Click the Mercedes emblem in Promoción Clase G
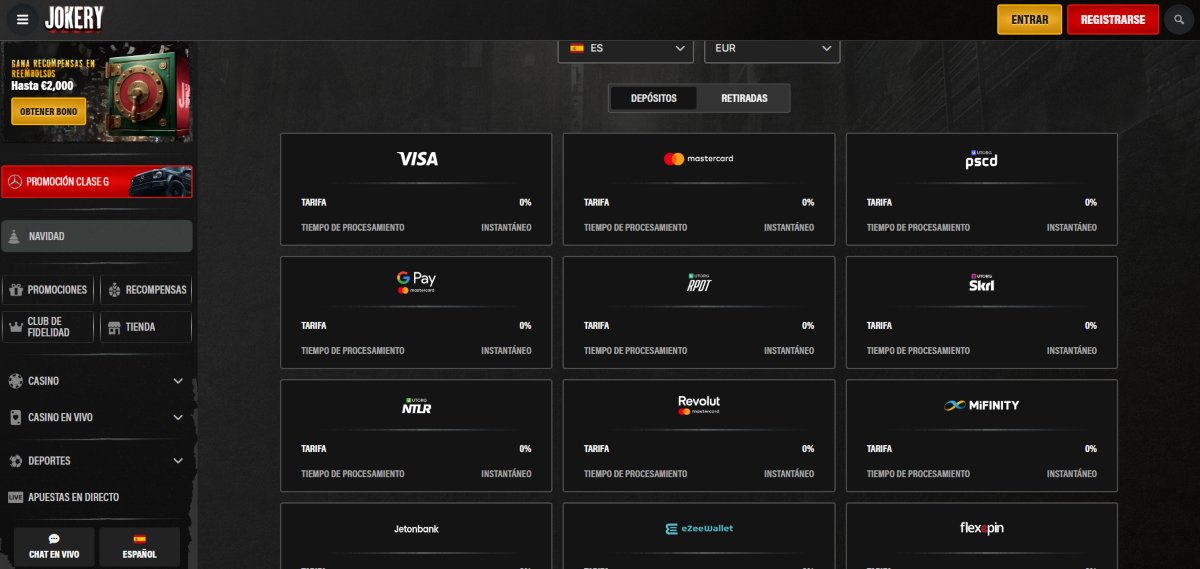 [15, 182]
